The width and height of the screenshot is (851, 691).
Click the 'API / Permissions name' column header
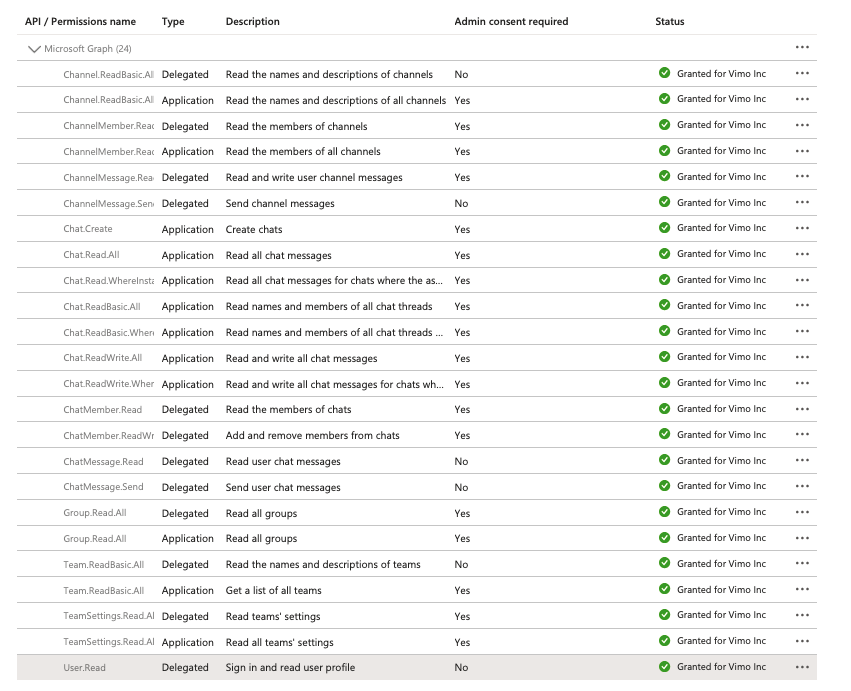[x=80, y=22]
